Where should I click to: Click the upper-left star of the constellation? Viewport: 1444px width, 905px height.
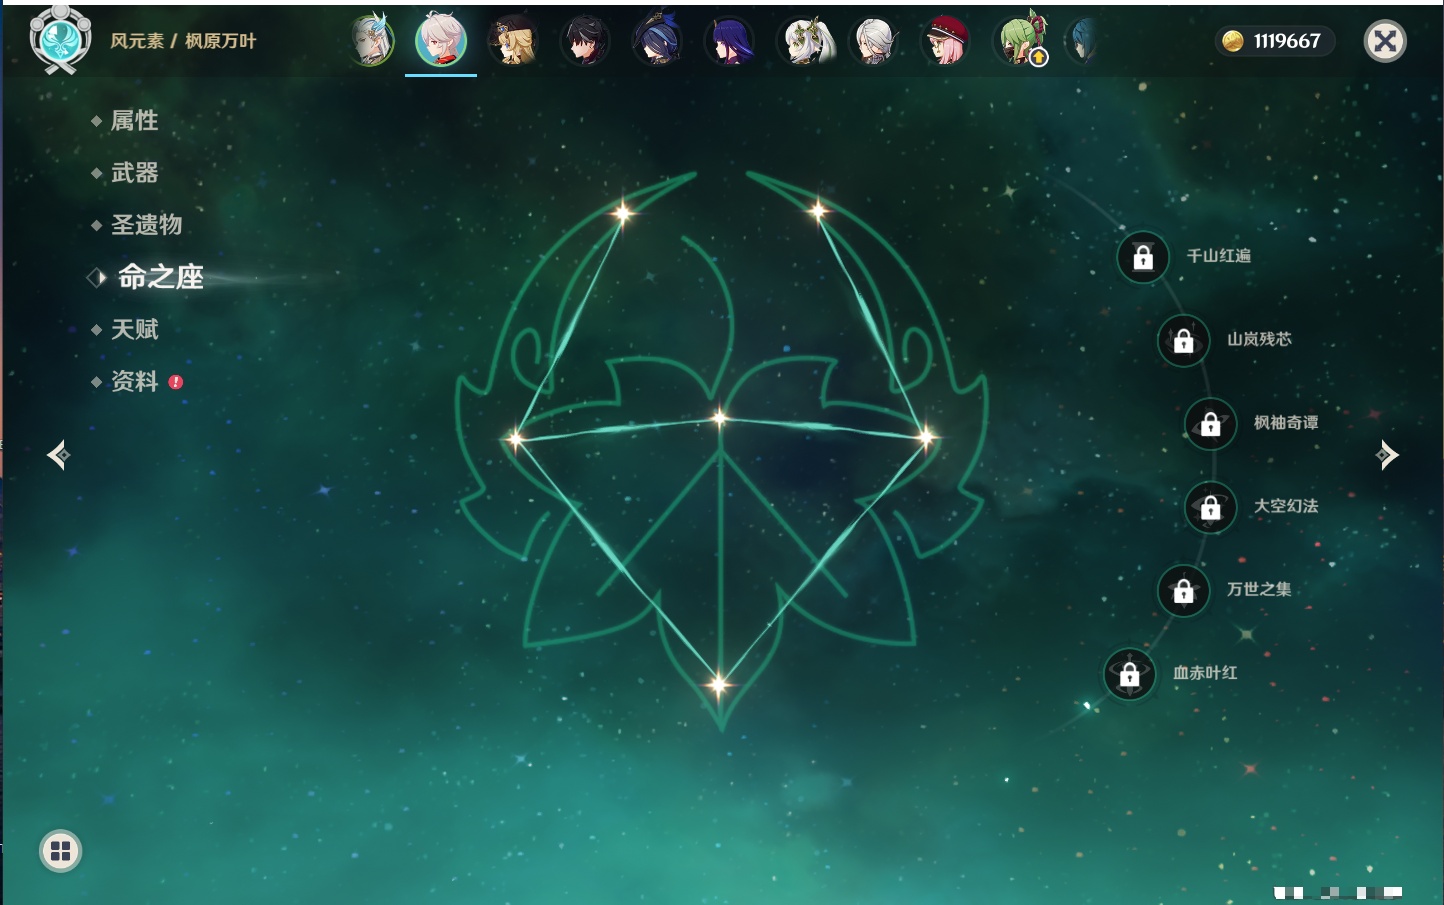click(x=623, y=212)
